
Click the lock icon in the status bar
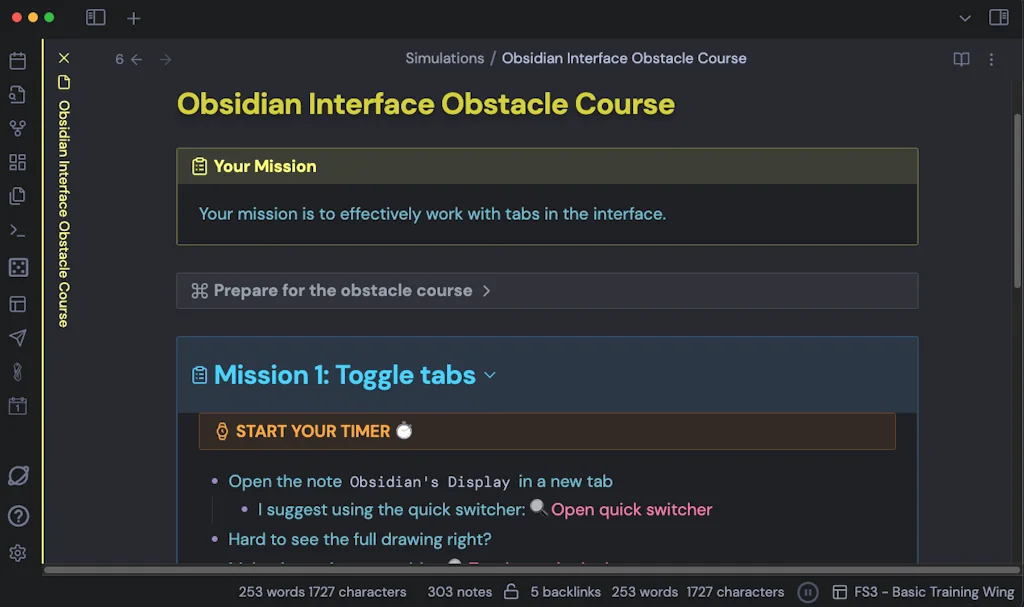[x=510, y=592]
